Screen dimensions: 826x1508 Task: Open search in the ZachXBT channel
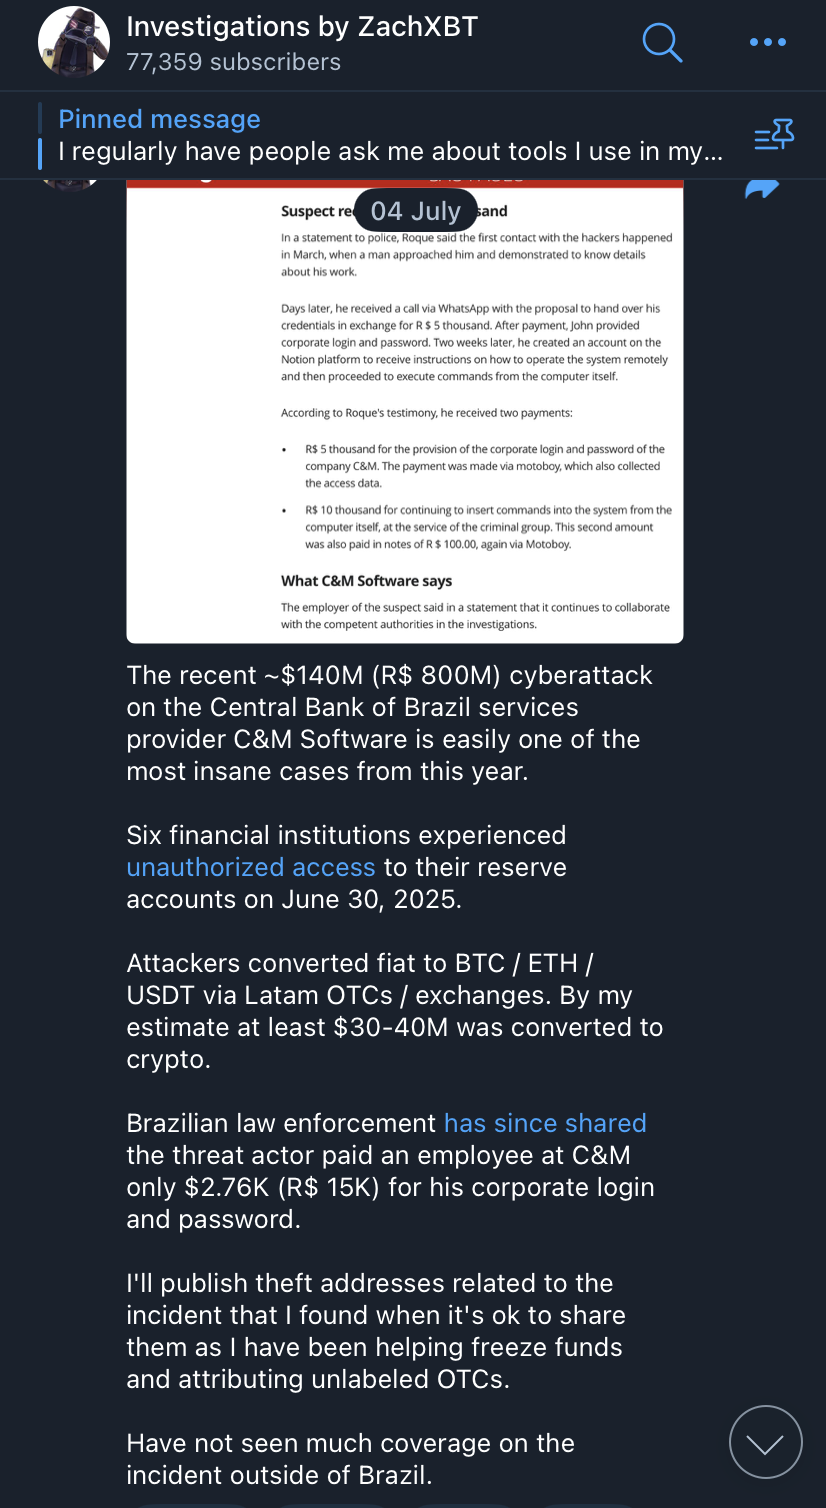pos(661,42)
